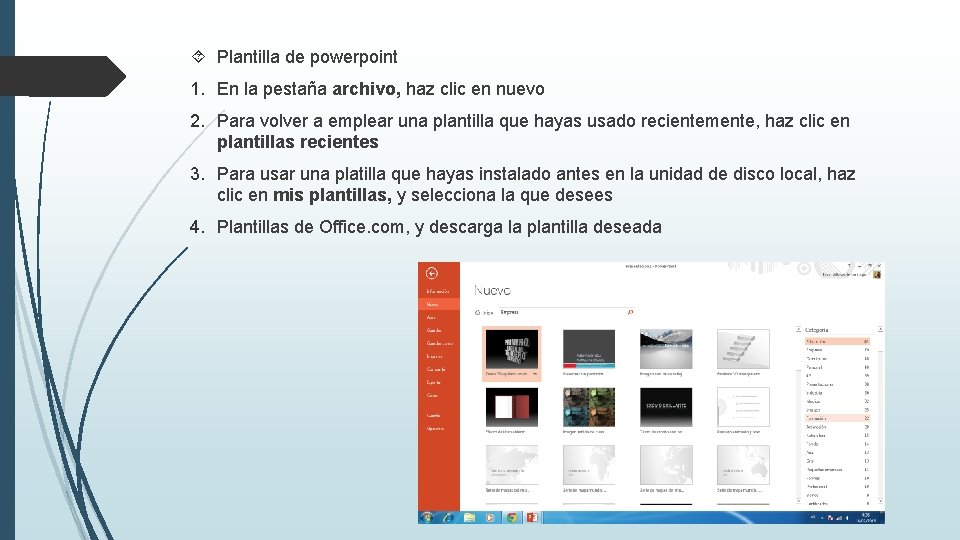Click the bold word "archivo," in step 1

pos(366,89)
